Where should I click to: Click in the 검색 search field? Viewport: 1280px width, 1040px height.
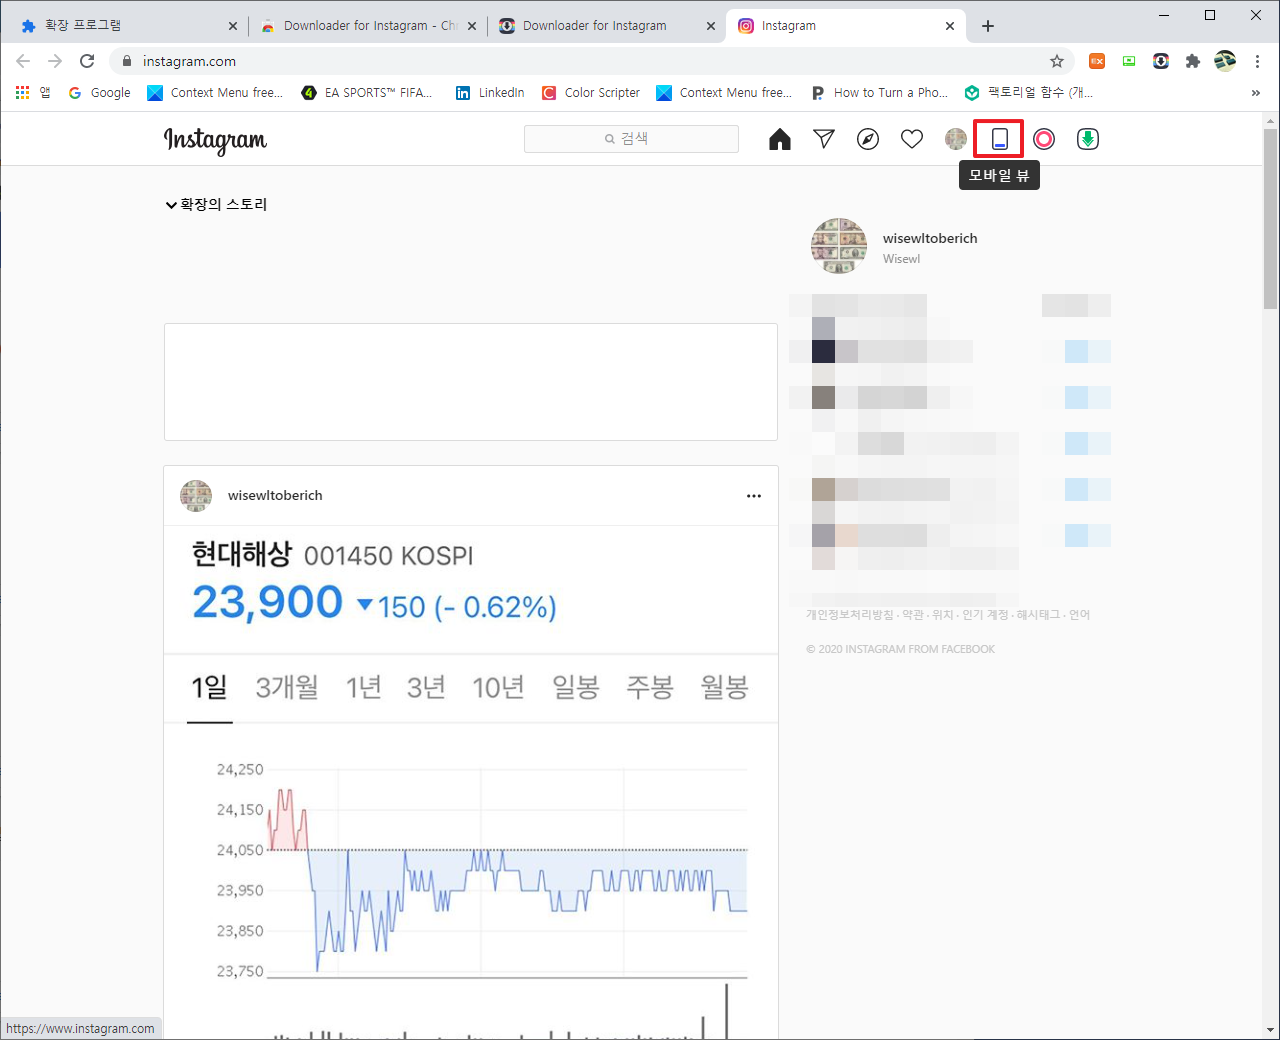click(x=631, y=139)
